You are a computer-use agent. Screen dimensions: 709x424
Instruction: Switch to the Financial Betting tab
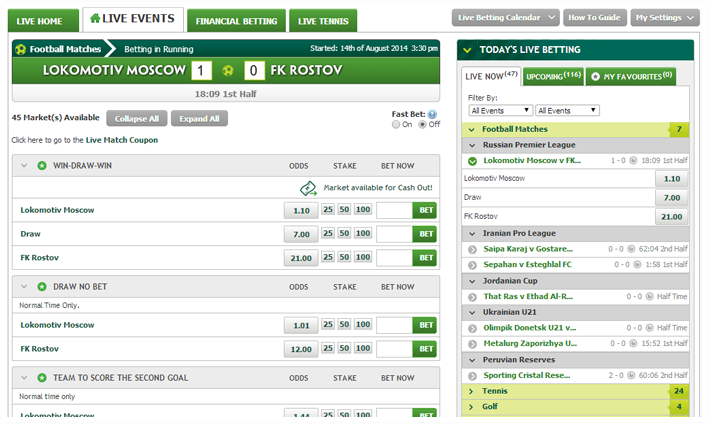(237, 20)
